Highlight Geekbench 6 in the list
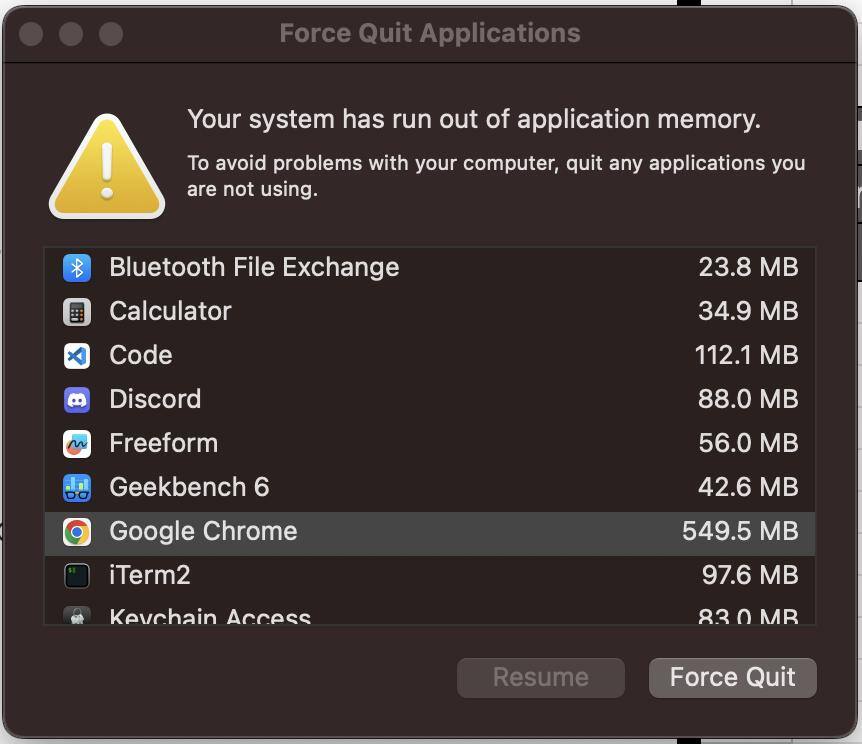 (189, 488)
